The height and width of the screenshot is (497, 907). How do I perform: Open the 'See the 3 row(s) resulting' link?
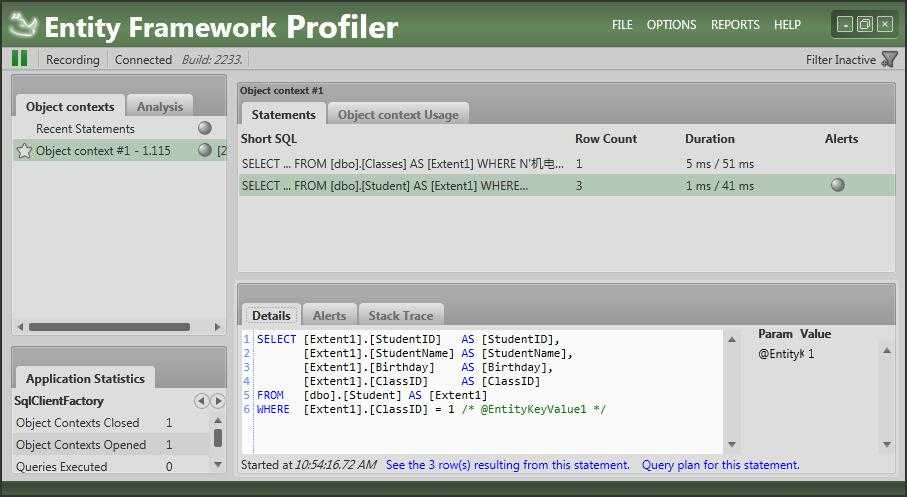click(508, 465)
